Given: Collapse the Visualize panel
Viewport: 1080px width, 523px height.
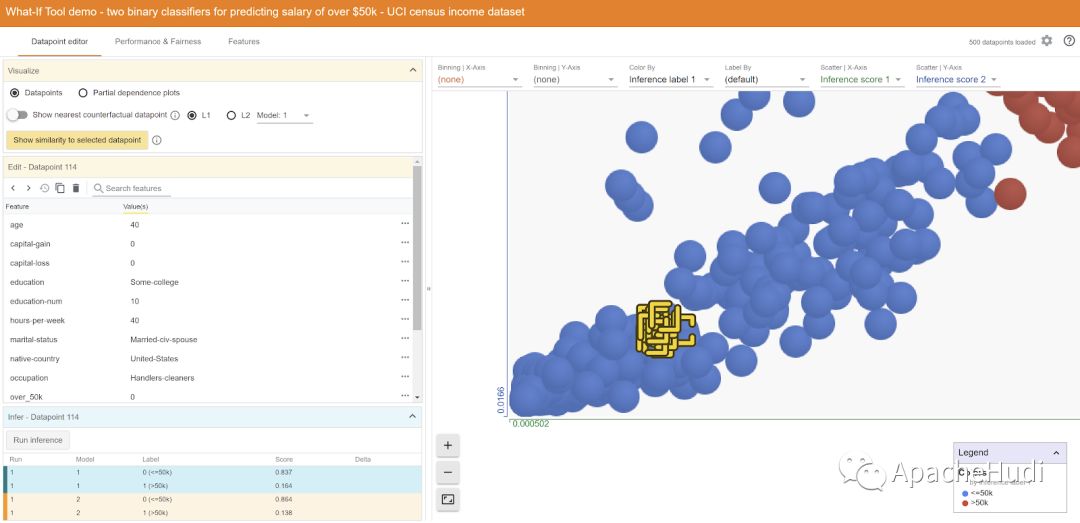Looking at the screenshot, I should click(413, 70).
